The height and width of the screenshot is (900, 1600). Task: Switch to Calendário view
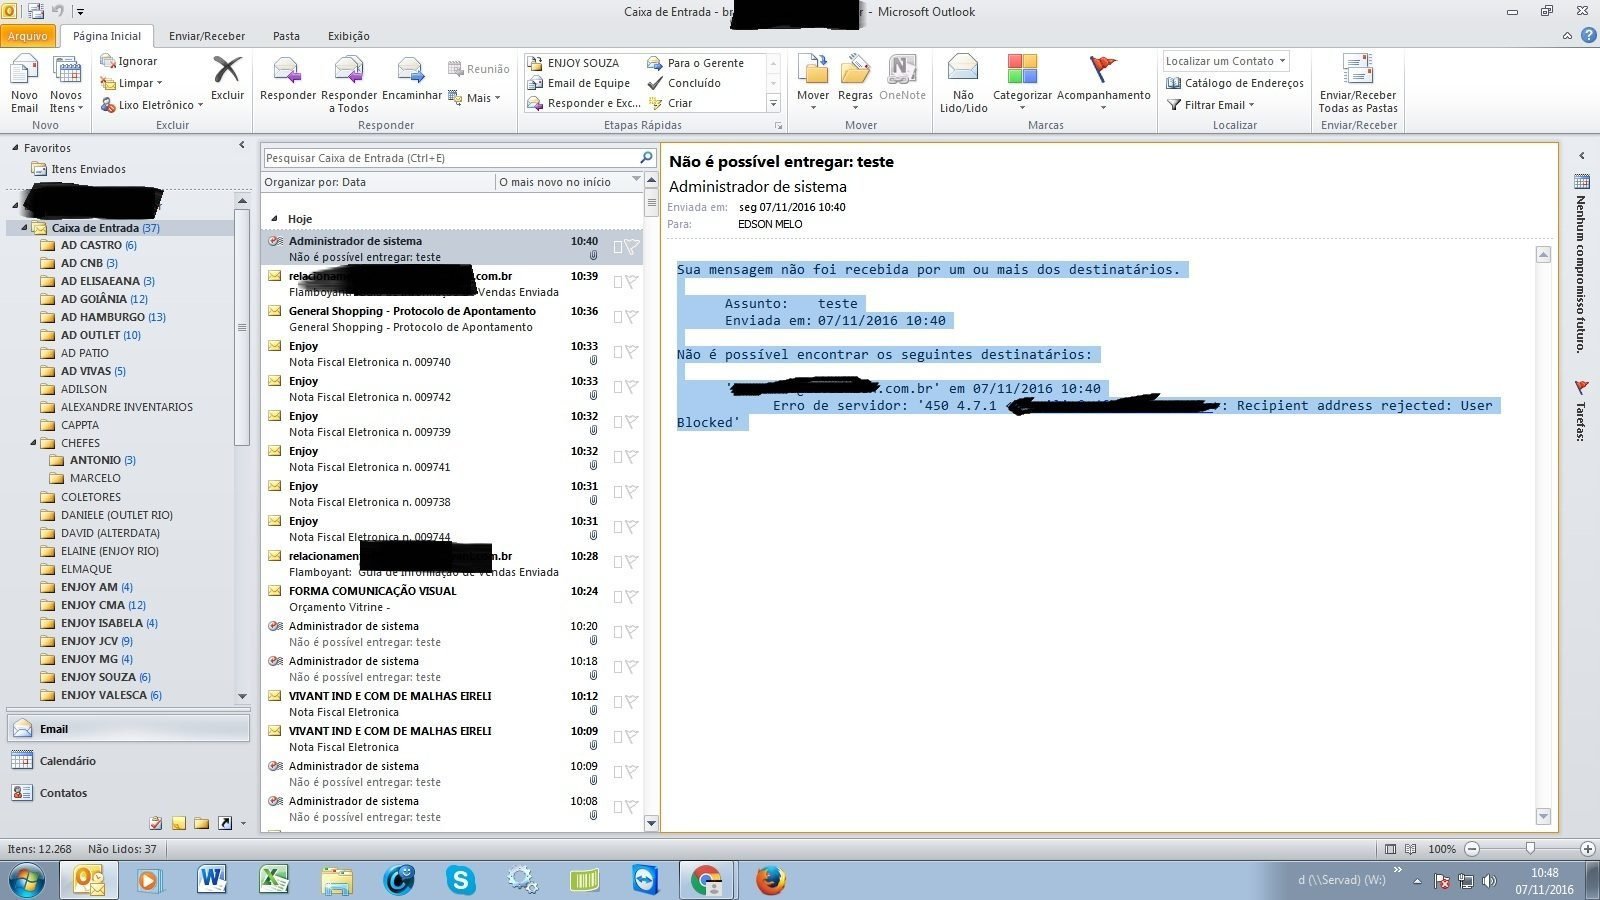click(x=128, y=761)
